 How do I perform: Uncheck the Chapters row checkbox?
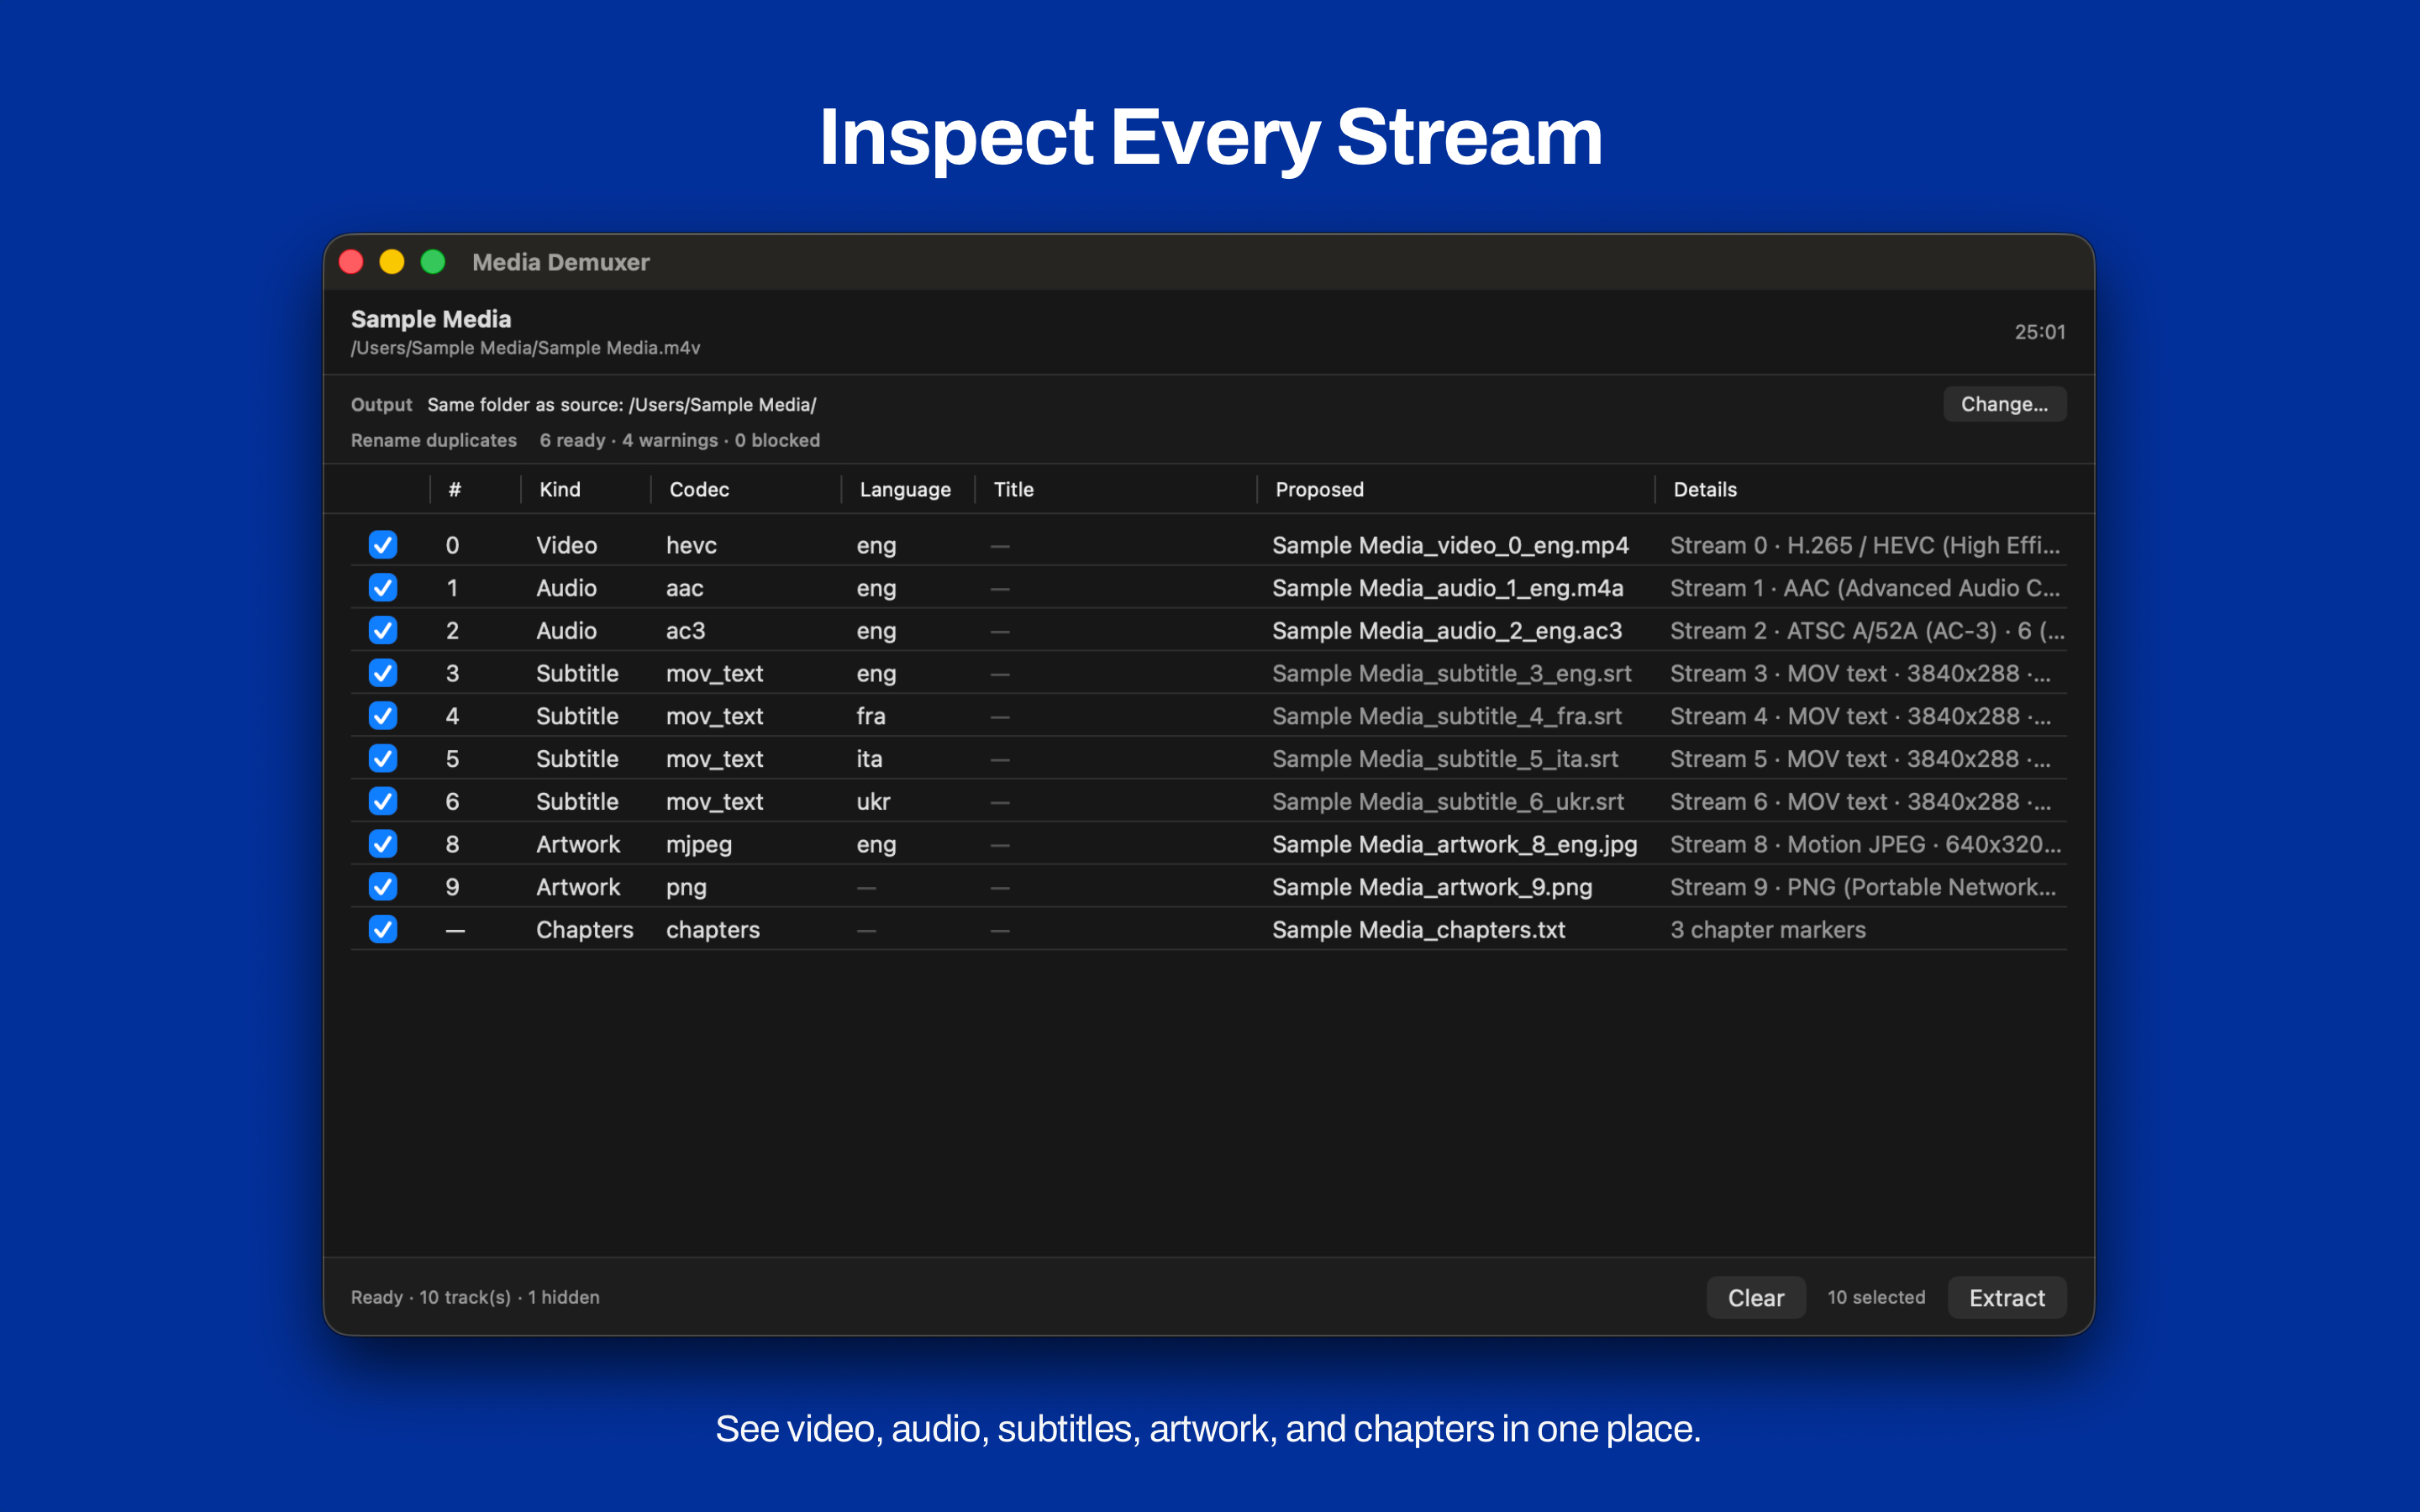point(383,929)
